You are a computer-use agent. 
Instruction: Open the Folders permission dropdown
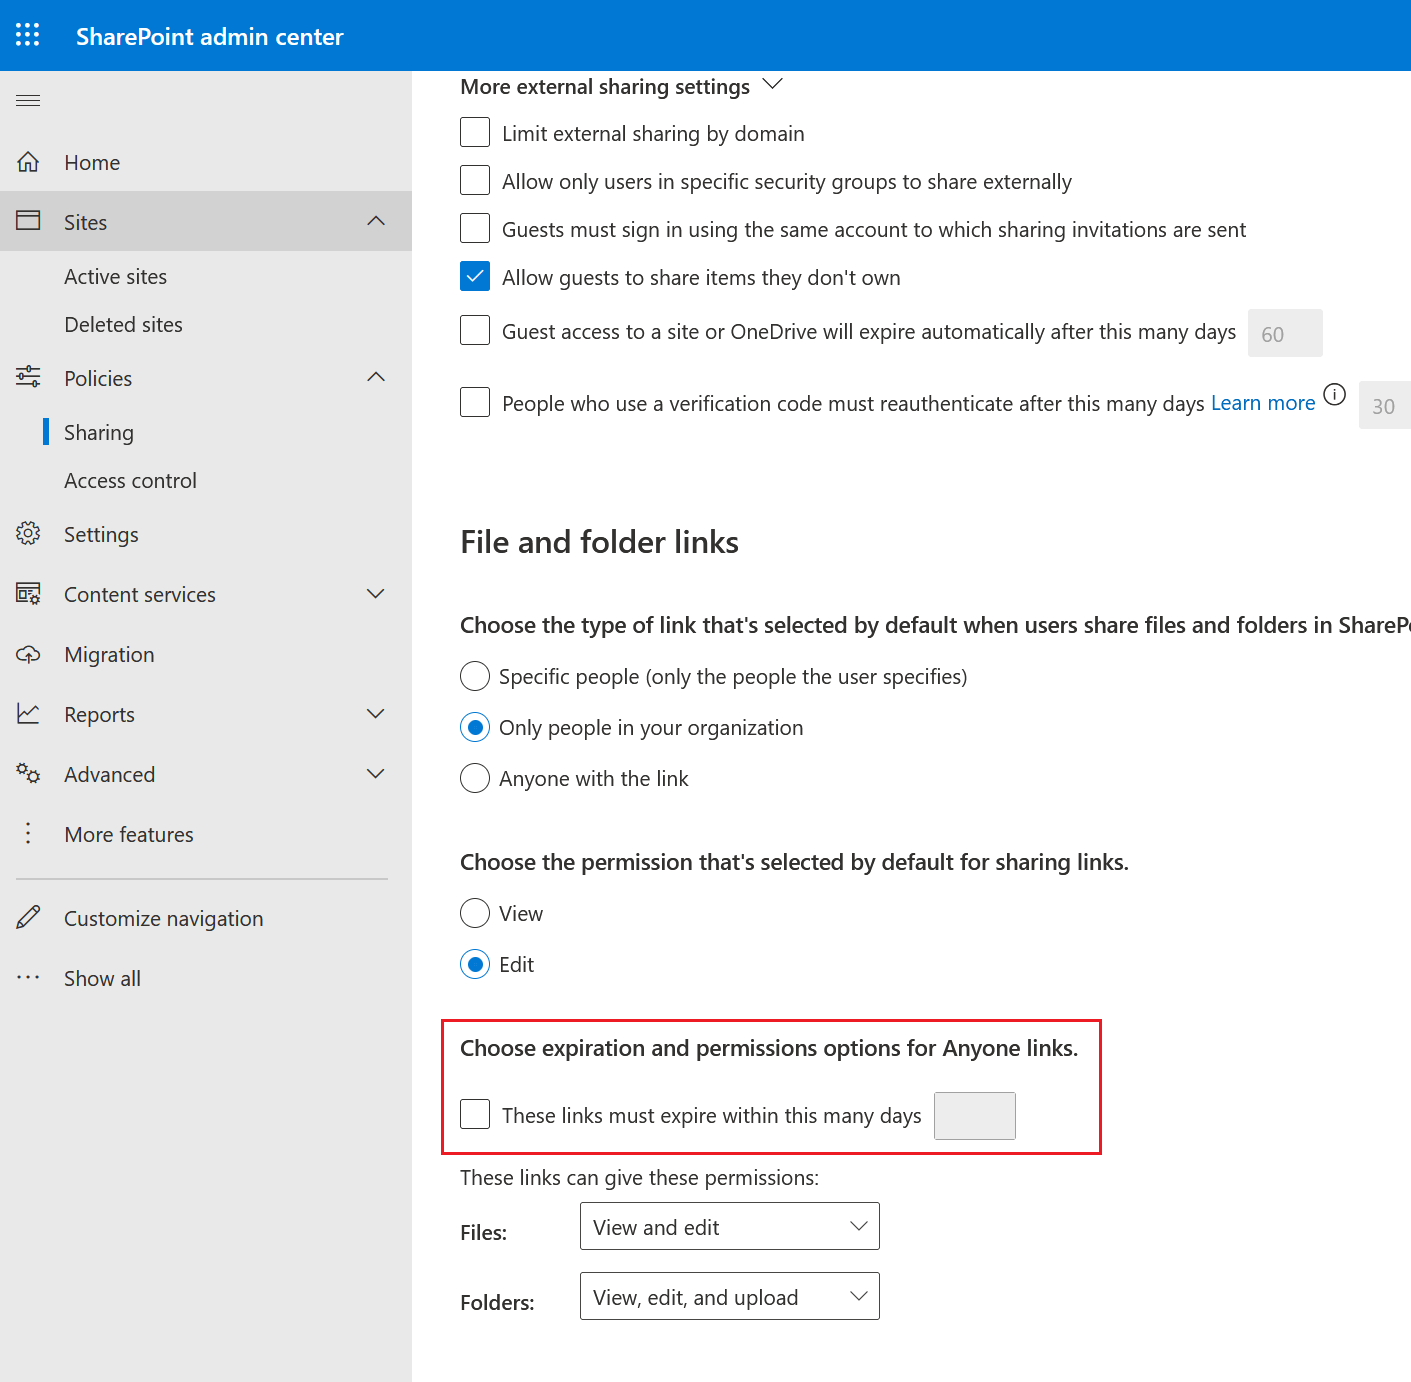tap(730, 1296)
